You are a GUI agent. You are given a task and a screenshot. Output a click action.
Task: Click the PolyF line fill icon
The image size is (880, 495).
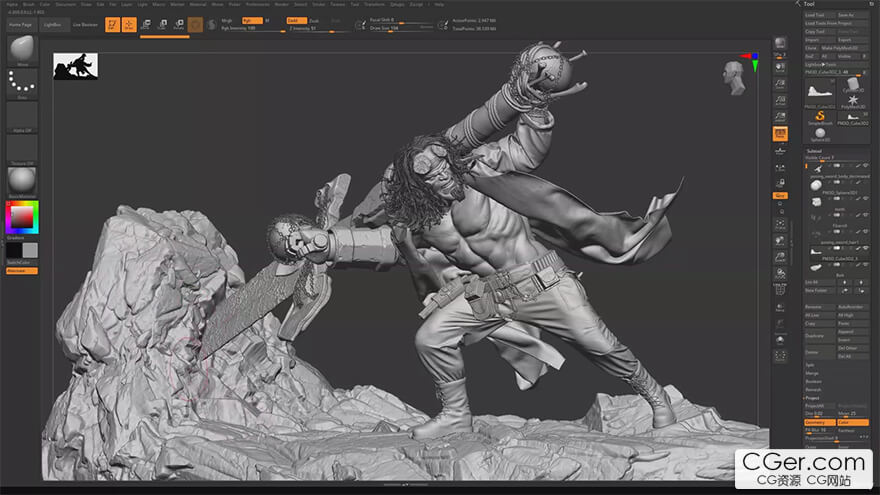780,290
